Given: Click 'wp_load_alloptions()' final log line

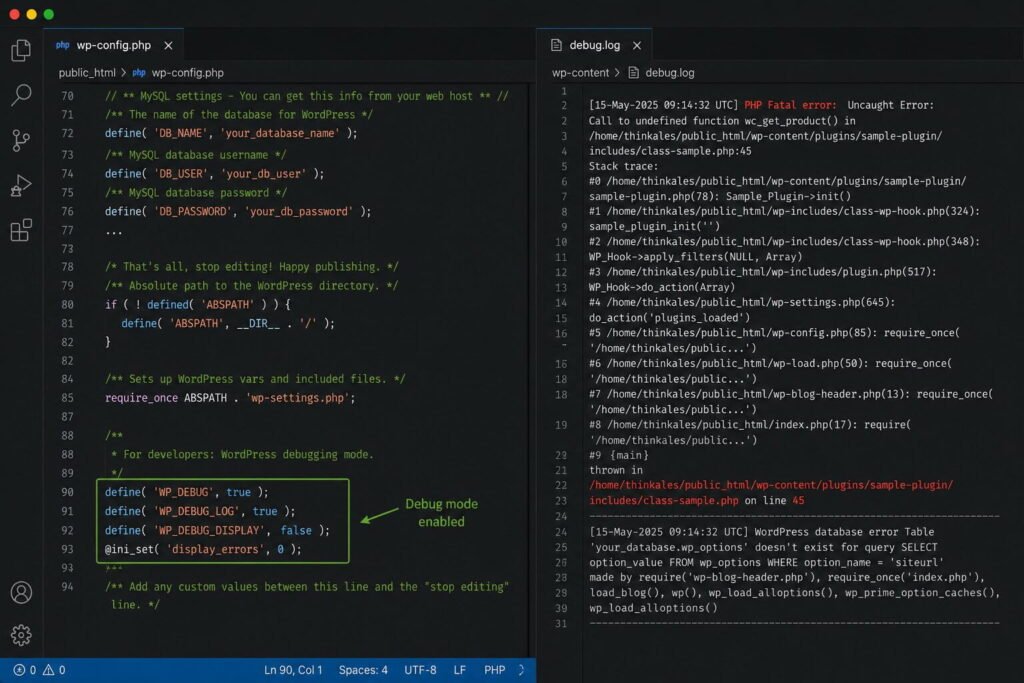Looking at the screenshot, I should click(x=653, y=608).
